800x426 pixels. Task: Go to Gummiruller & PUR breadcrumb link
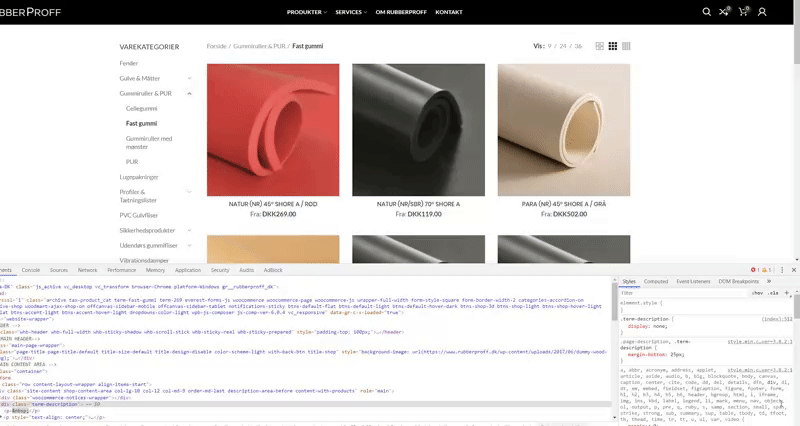259,46
